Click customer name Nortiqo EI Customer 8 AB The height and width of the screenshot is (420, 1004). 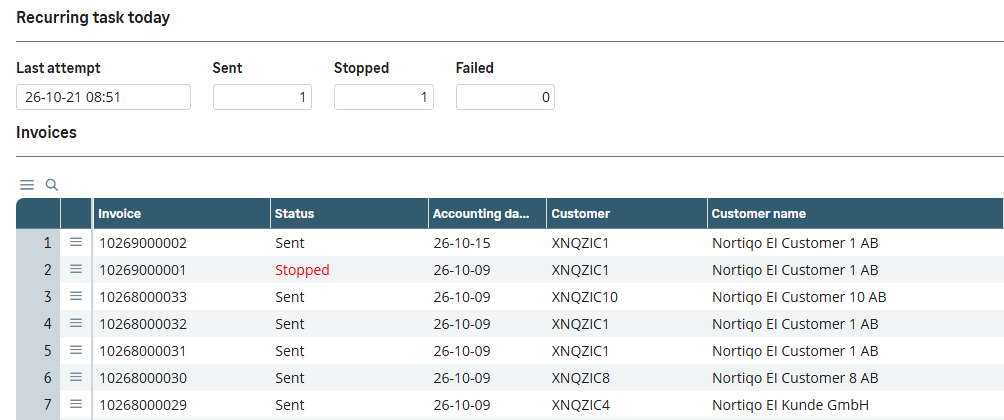point(795,378)
